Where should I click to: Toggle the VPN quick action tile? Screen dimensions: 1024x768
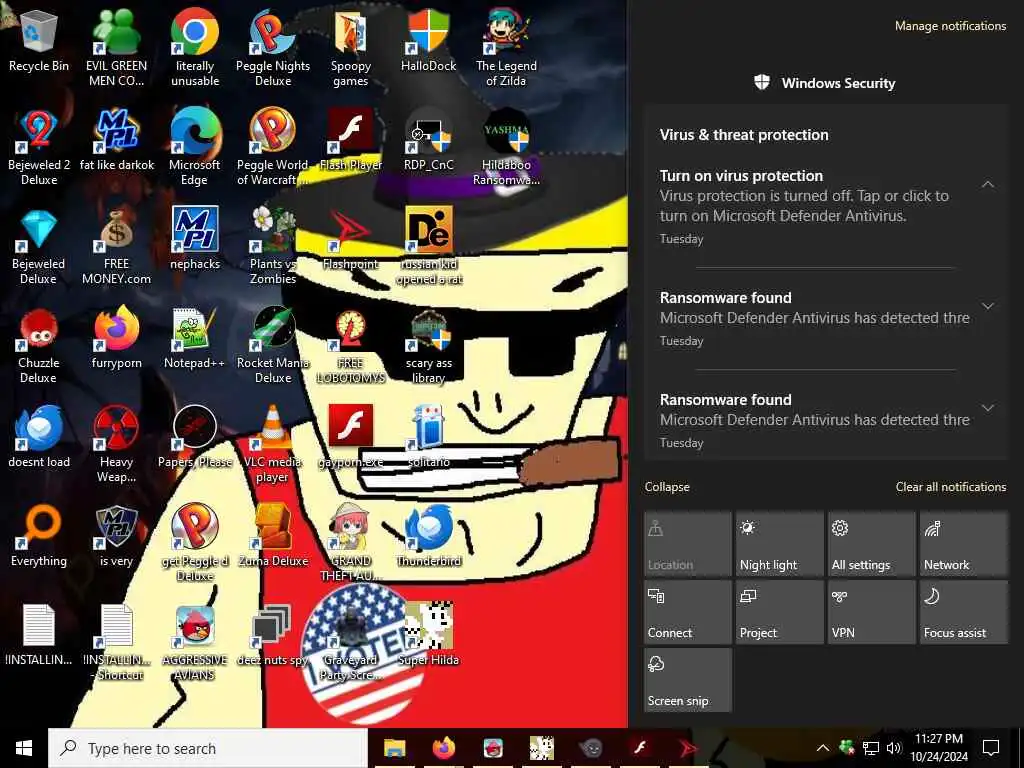871,612
